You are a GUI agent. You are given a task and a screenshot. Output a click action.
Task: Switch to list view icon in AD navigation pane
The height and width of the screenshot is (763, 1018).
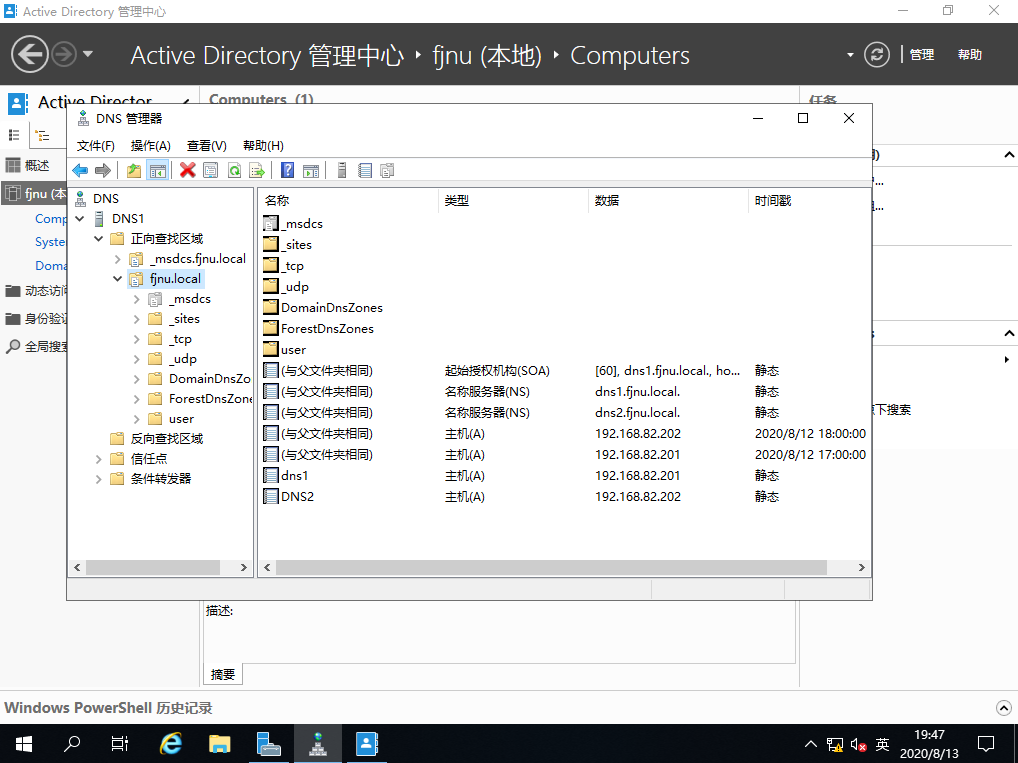14,135
